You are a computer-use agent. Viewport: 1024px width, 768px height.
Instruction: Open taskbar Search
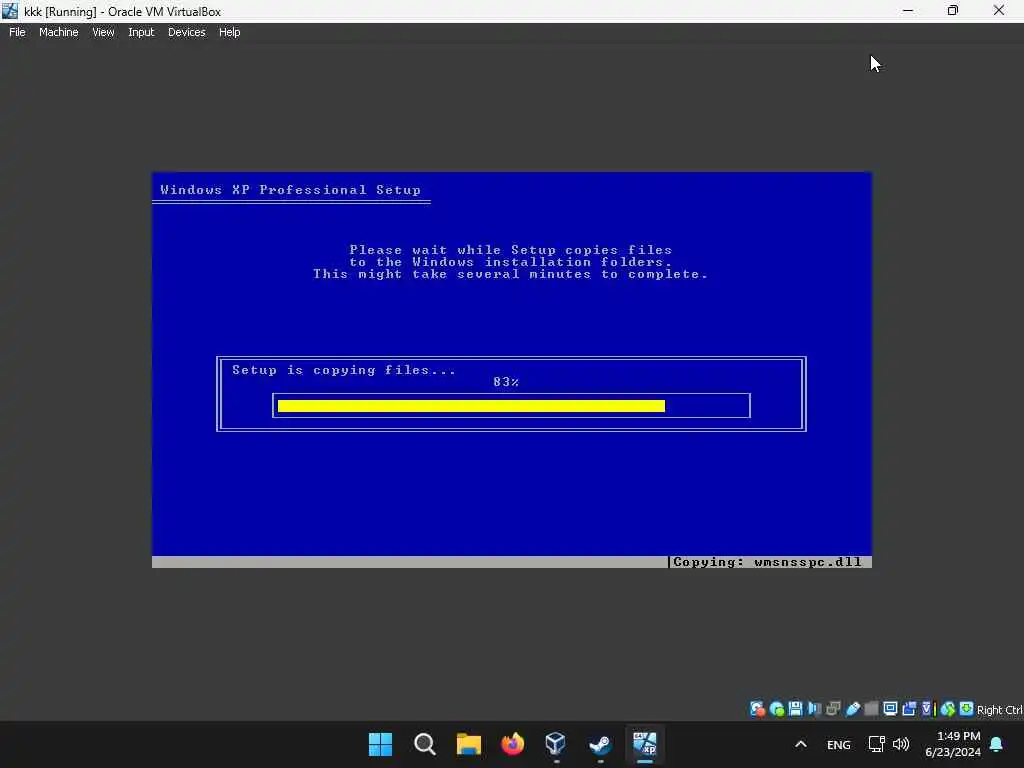424,744
